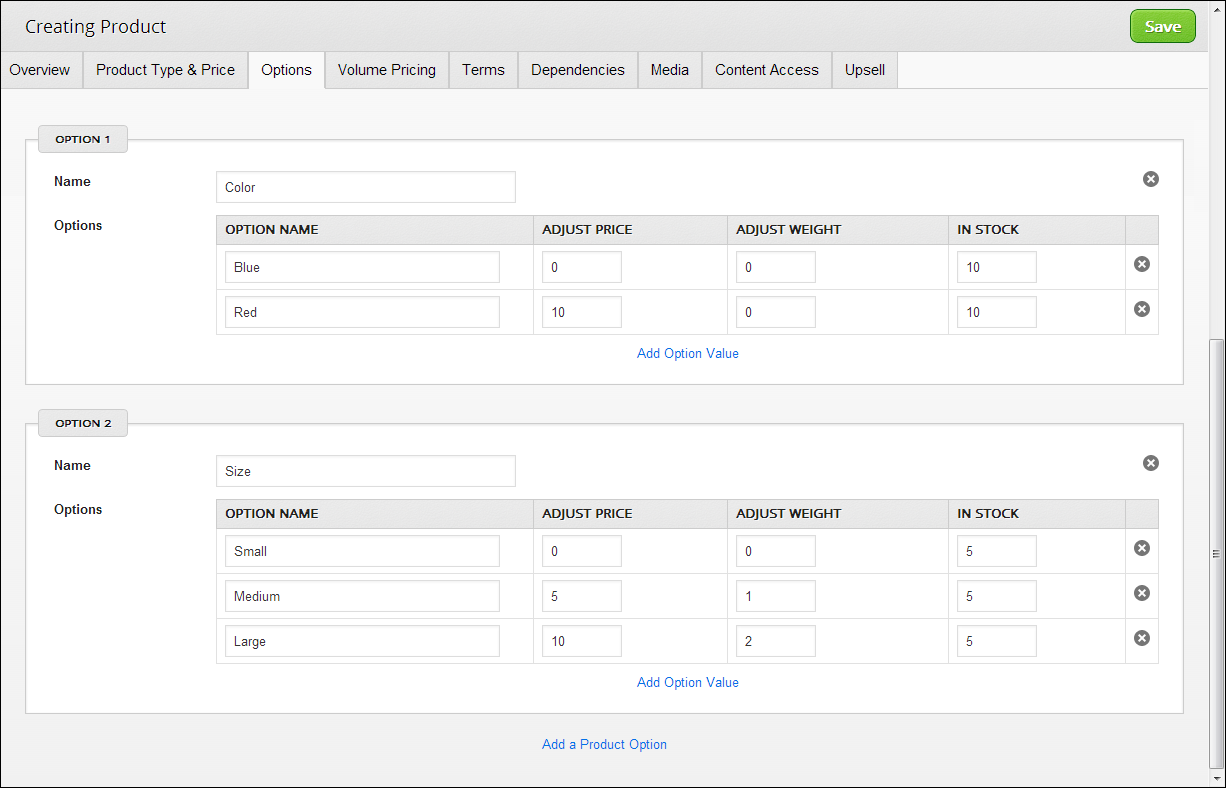
Task: Delete the Large option value row
Action: (x=1142, y=638)
